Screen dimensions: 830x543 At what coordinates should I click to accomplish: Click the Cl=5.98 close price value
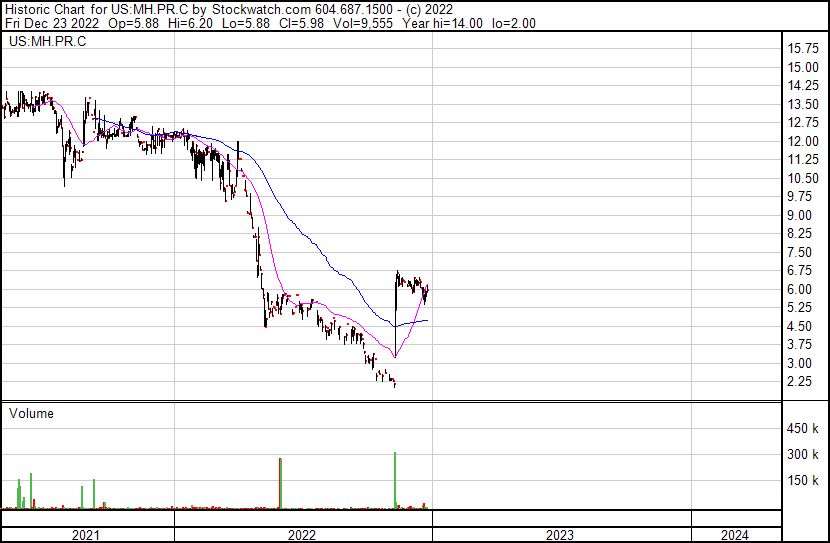pos(302,24)
